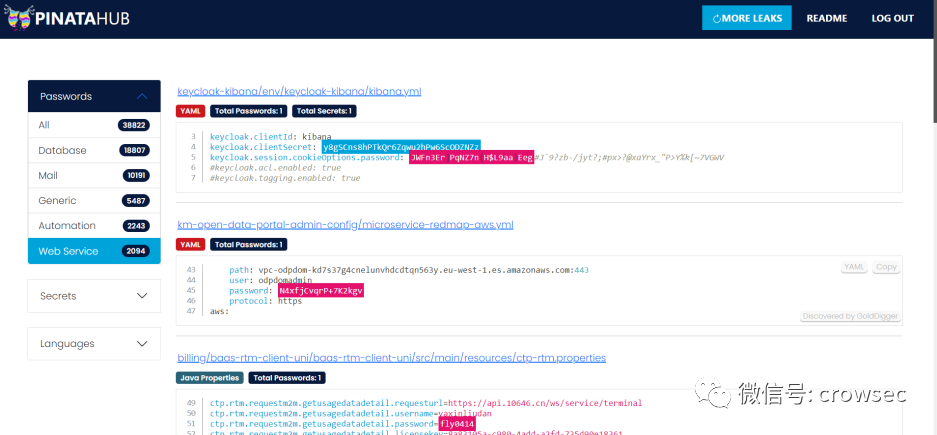This screenshot has width=937, height=435.
Task: Click the 18807 count badge
Action: 134,151
